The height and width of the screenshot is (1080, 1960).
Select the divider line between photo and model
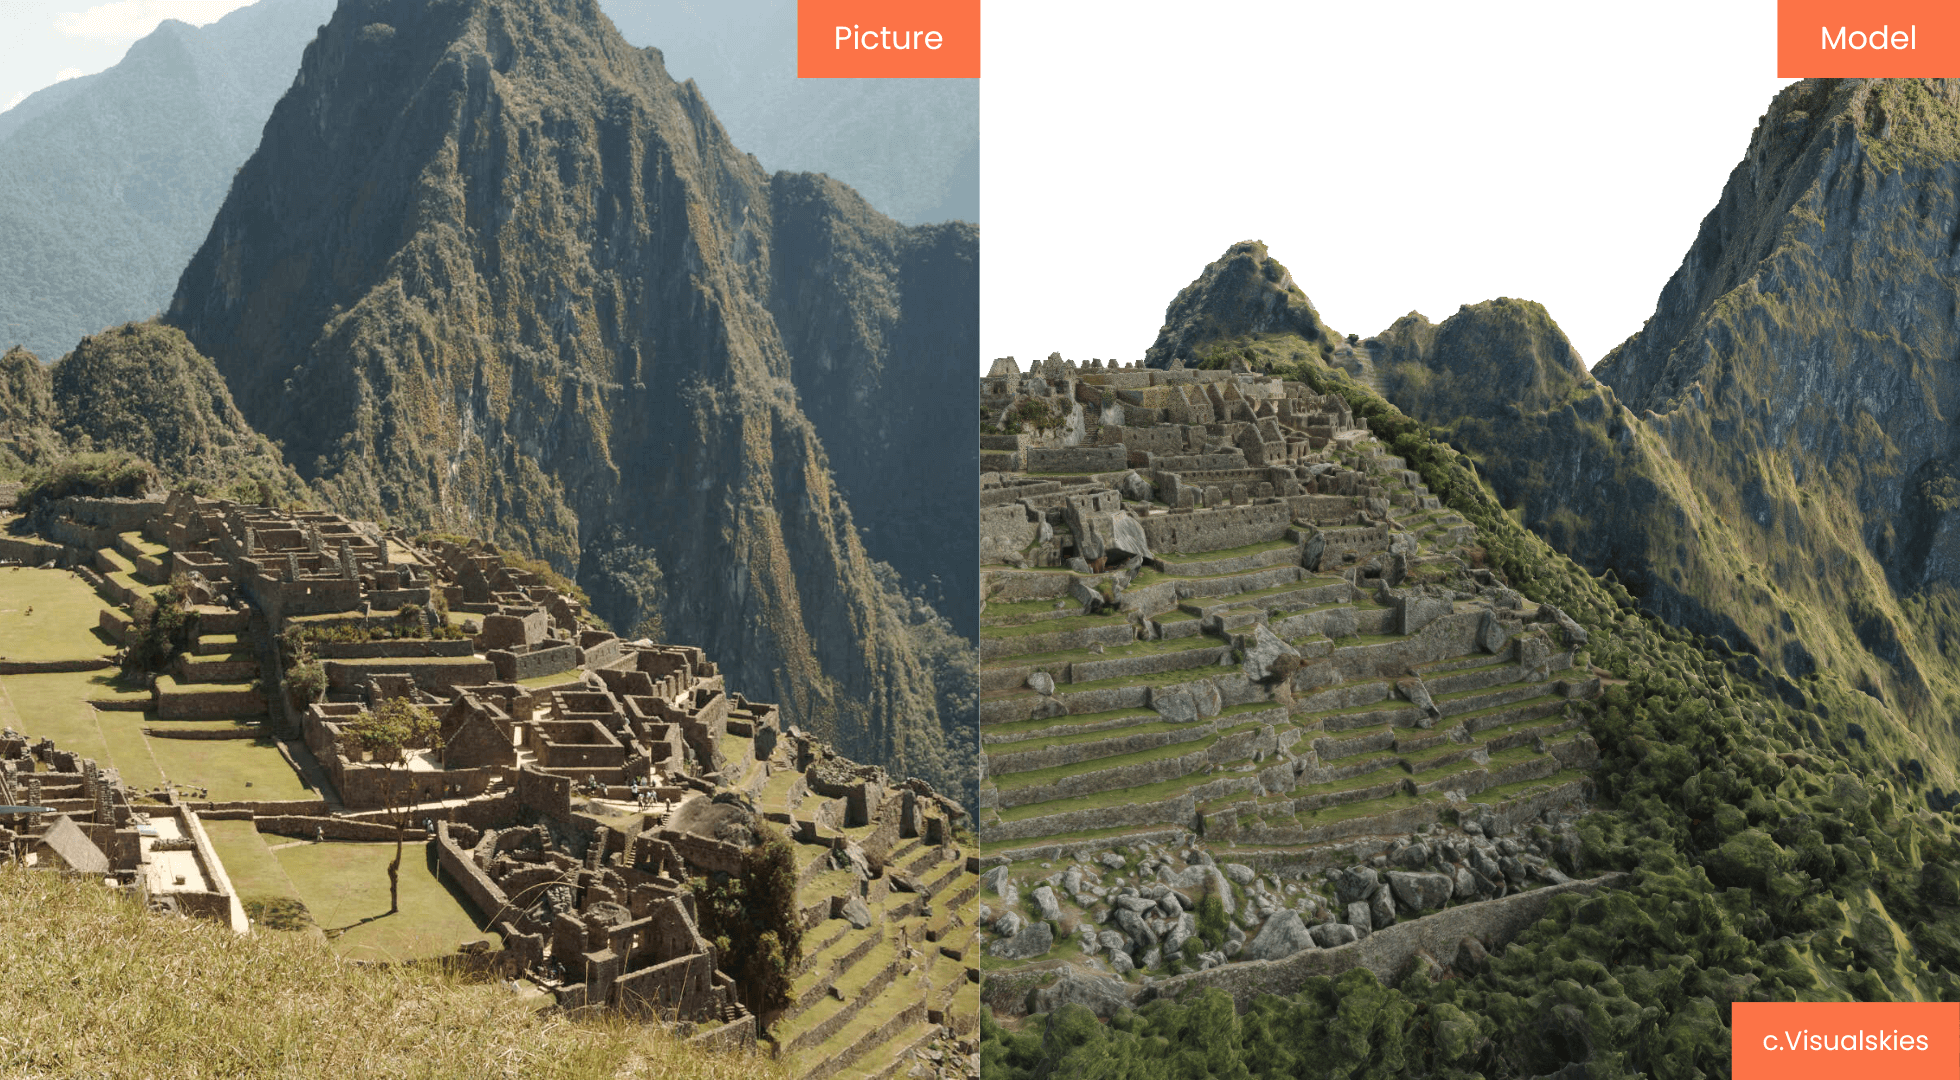pyautogui.click(x=980, y=540)
